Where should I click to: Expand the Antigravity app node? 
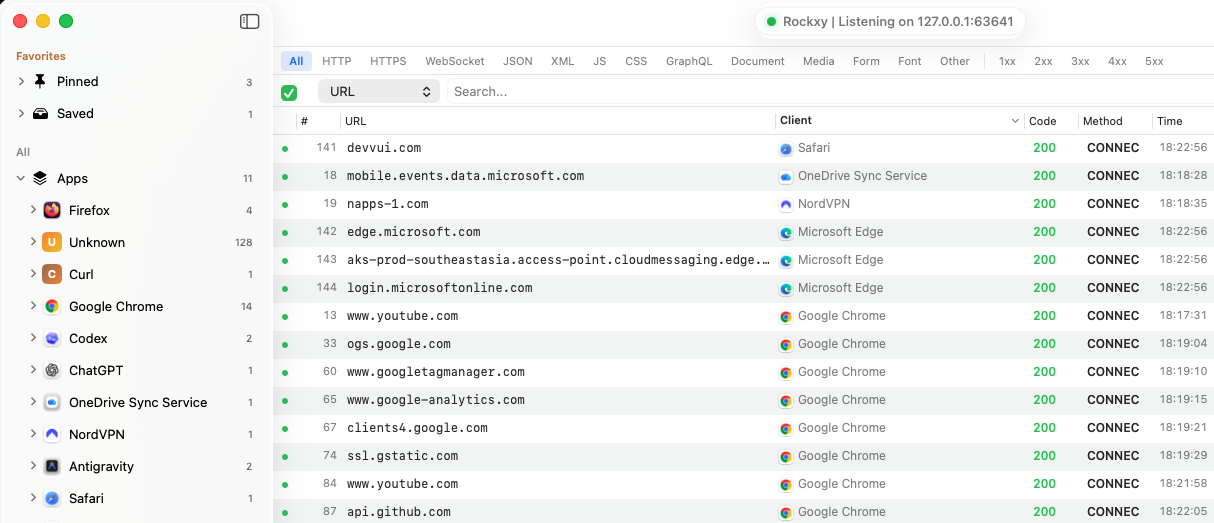coord(33,466)
